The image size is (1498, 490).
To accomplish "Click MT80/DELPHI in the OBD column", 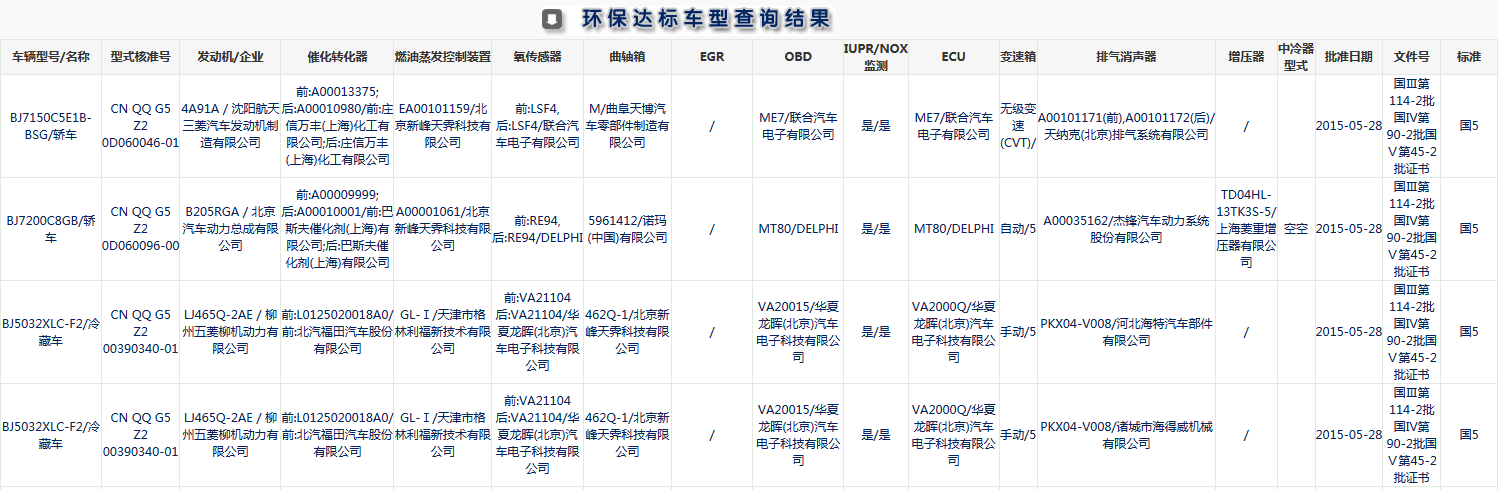I will [798, 228].
